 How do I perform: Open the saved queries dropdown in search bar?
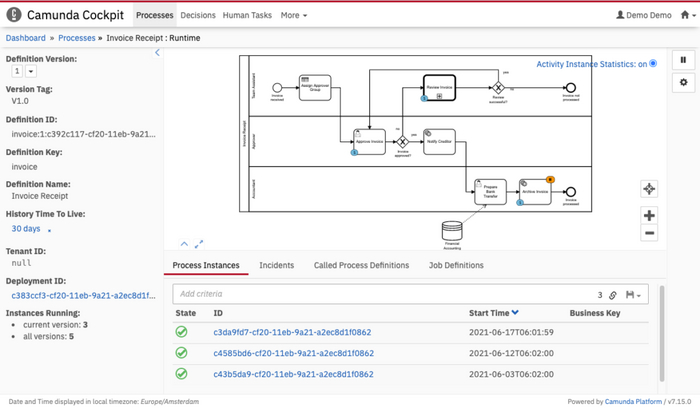pos(633,295)
